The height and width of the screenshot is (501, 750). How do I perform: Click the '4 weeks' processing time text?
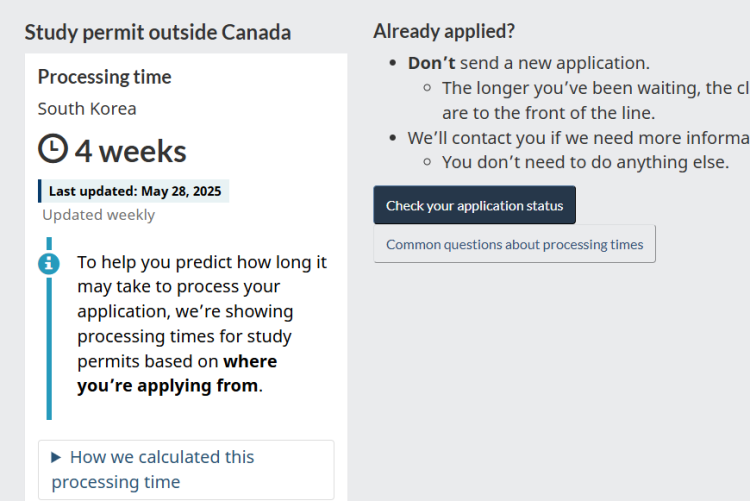(x=130, y=151)
